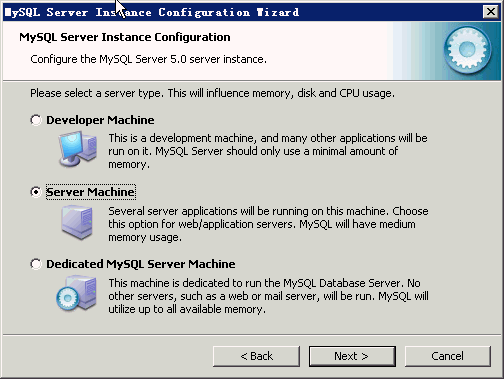Select the Server Machine radio button
This screenshot has width=504, height=379.
tap(36, 192)
